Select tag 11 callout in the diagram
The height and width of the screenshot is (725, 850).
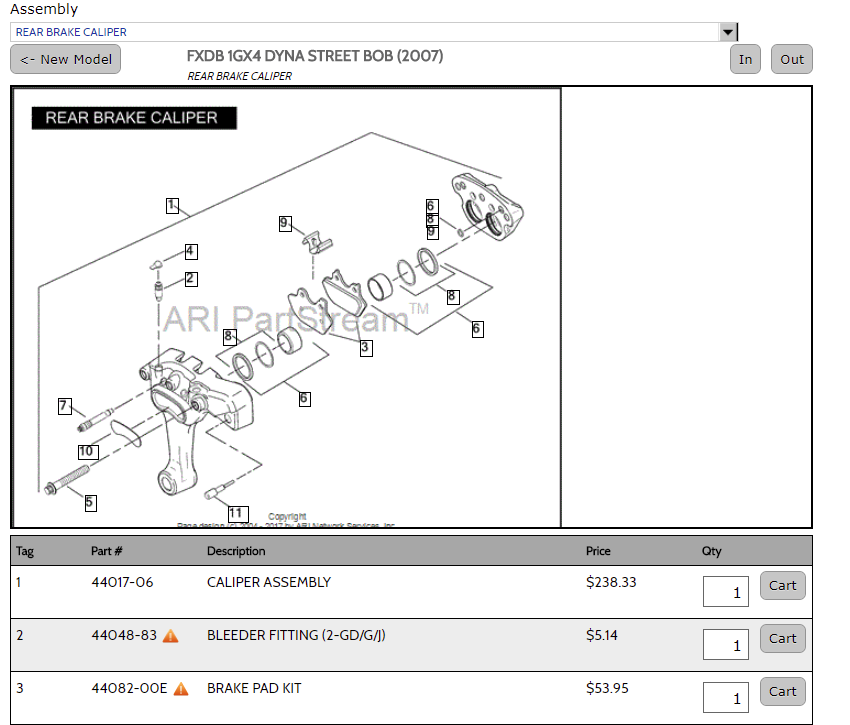(236, 513)
